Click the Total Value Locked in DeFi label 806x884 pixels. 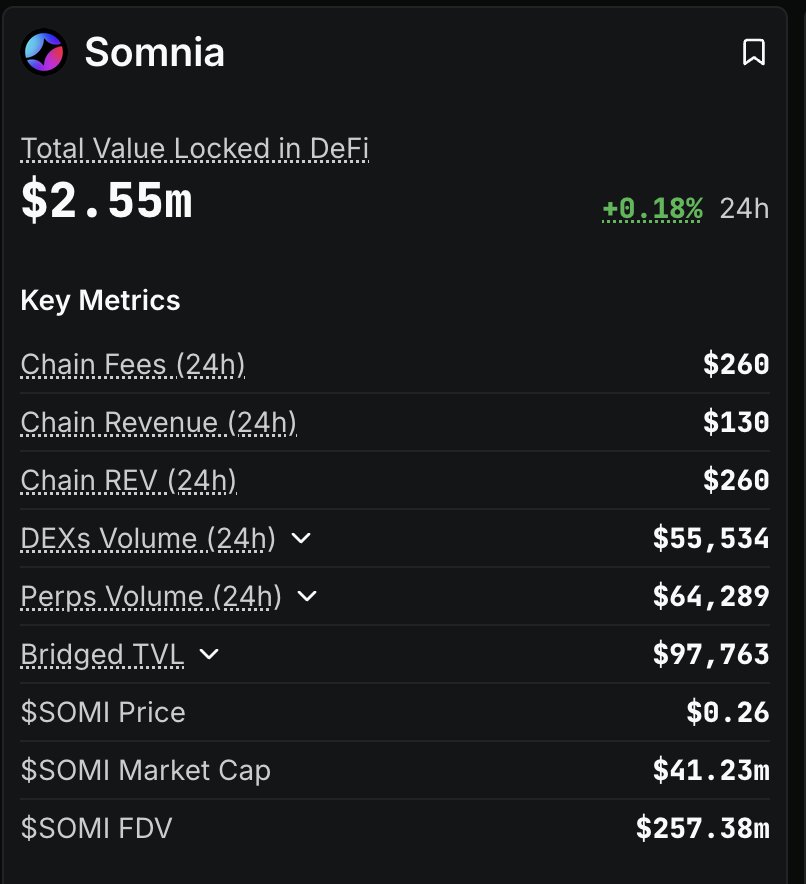[x=195, y=149]
